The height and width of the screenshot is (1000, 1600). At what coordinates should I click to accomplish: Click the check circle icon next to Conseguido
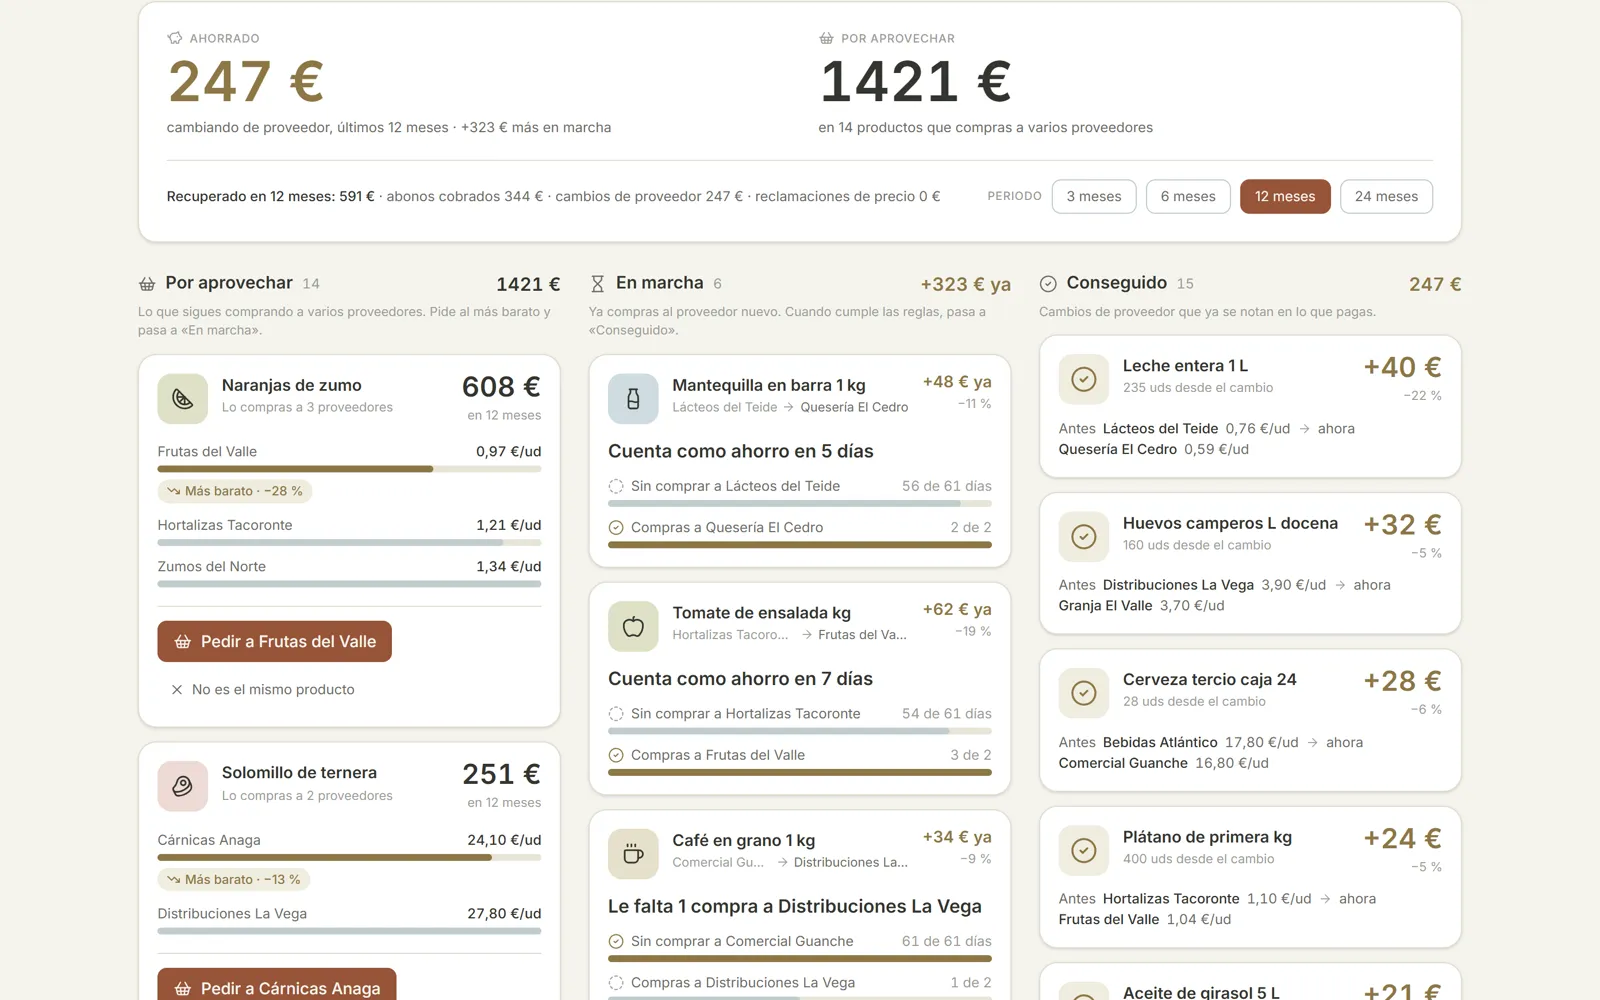pos(1048,284)
